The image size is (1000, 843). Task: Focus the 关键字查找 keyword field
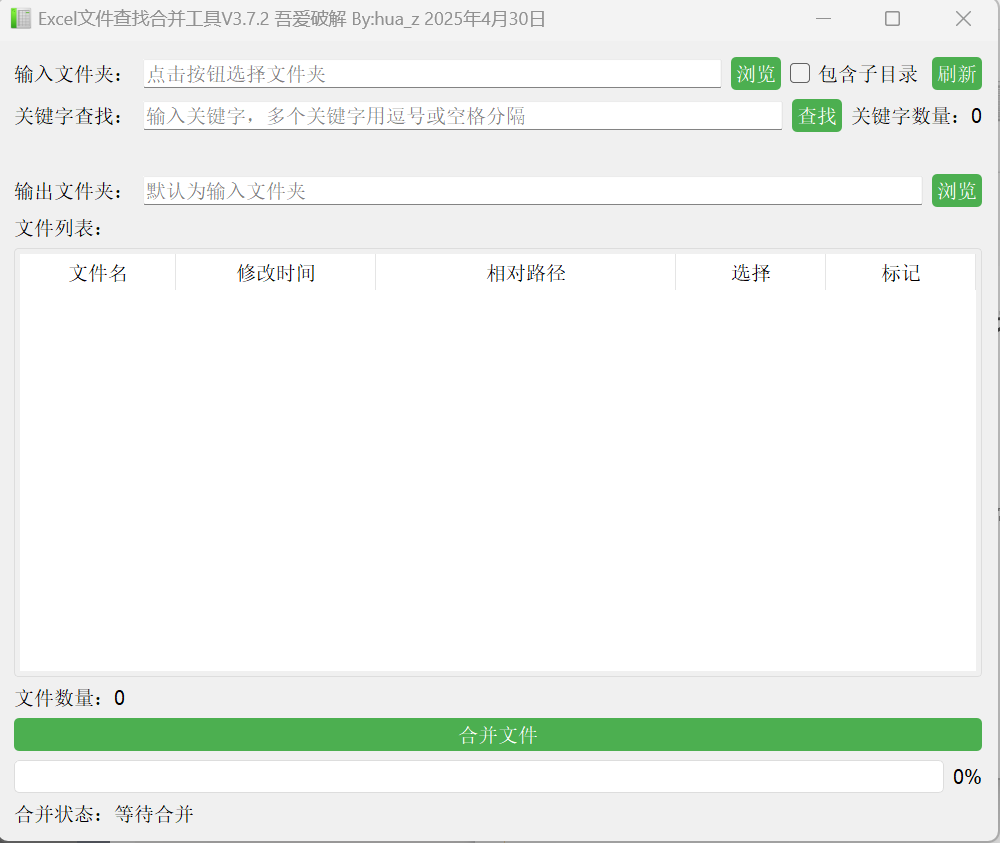[462, 116]
